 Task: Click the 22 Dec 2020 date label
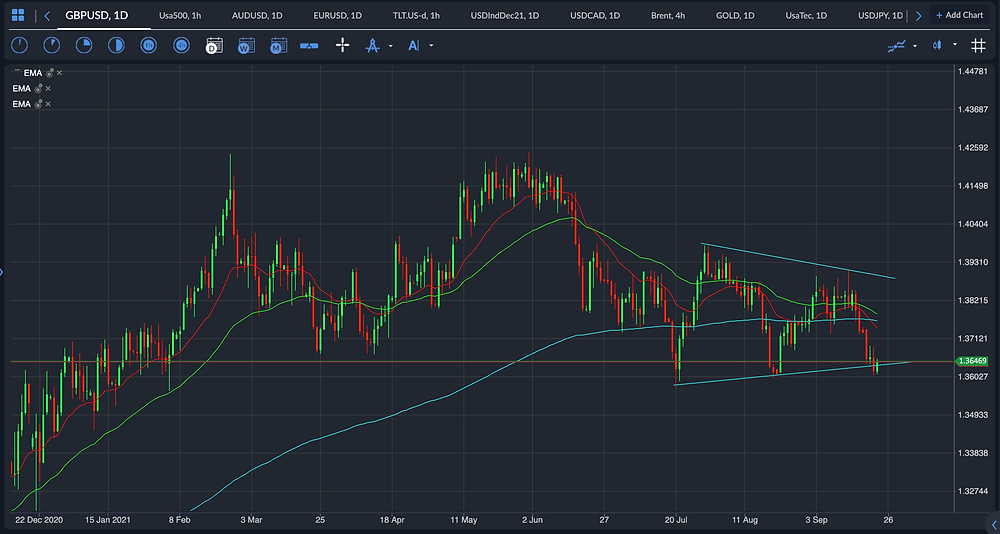pos(38,518)
